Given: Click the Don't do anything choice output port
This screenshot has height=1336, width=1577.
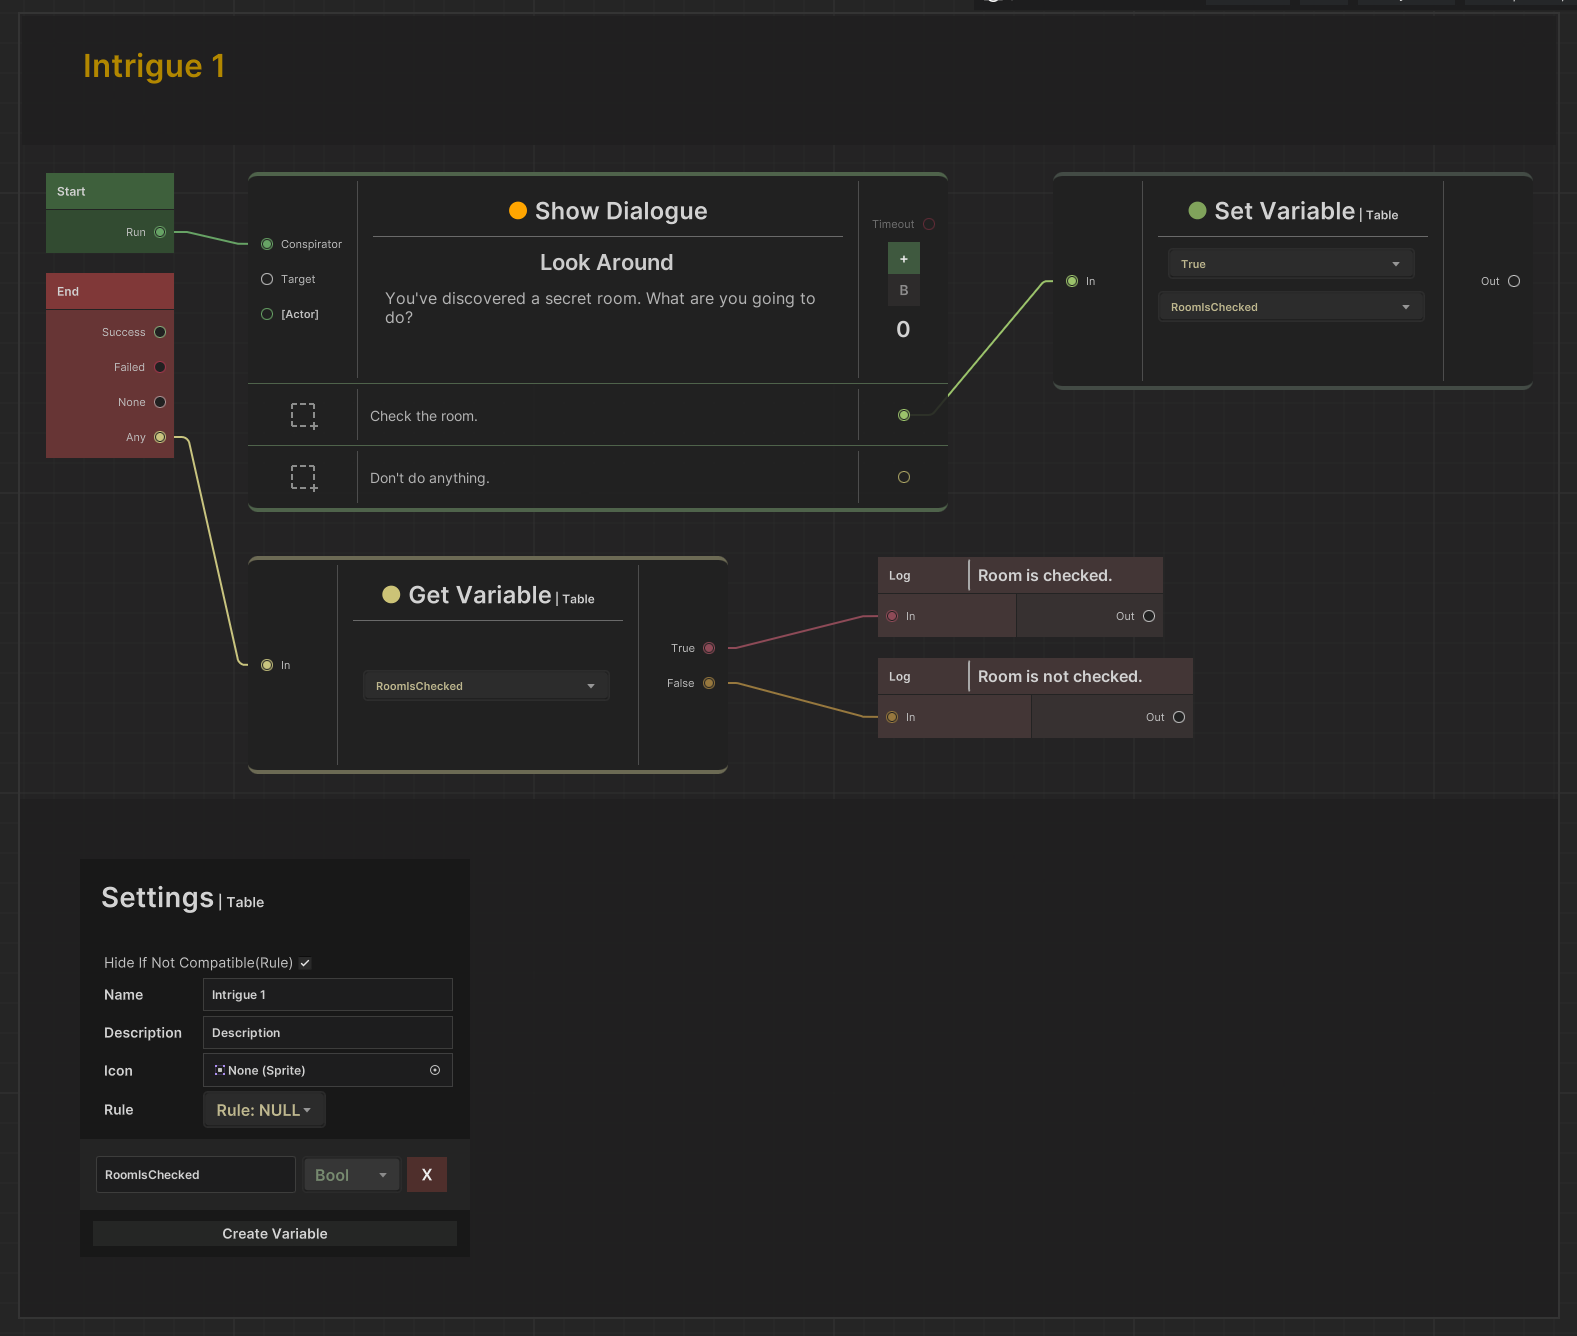Looking at the screenshot, I should point(904,478).
